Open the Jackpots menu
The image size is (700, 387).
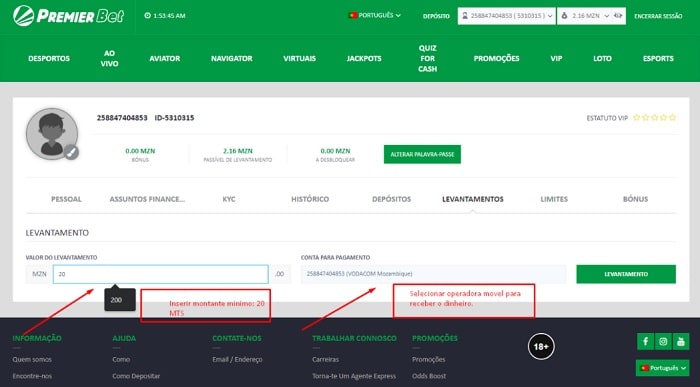tap(364, 58)
